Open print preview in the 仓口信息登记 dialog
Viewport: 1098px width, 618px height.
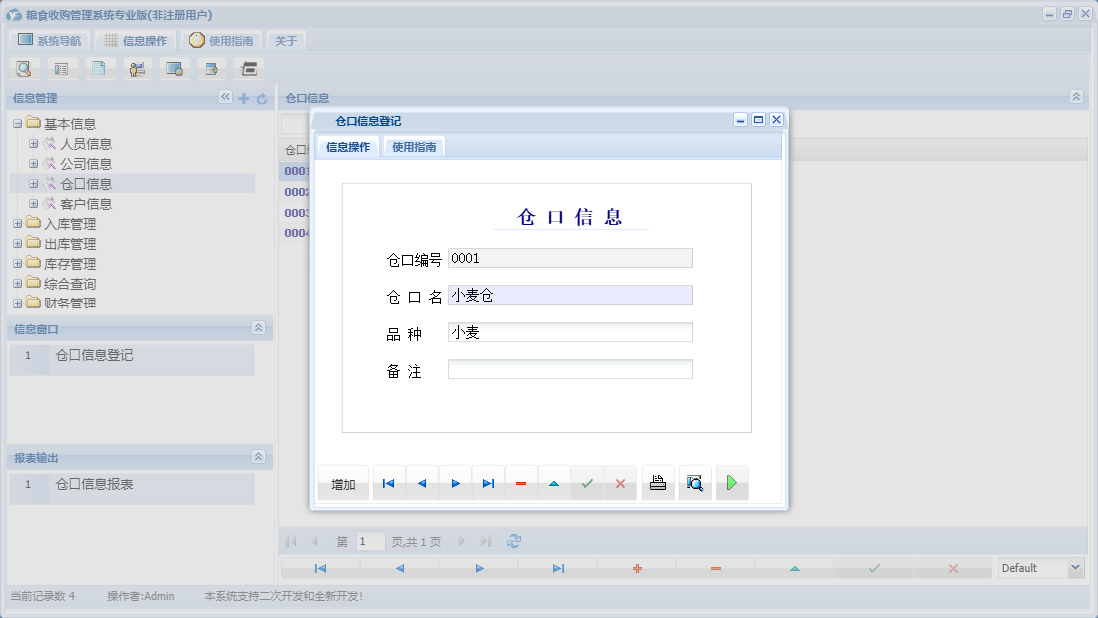(694, 482)
